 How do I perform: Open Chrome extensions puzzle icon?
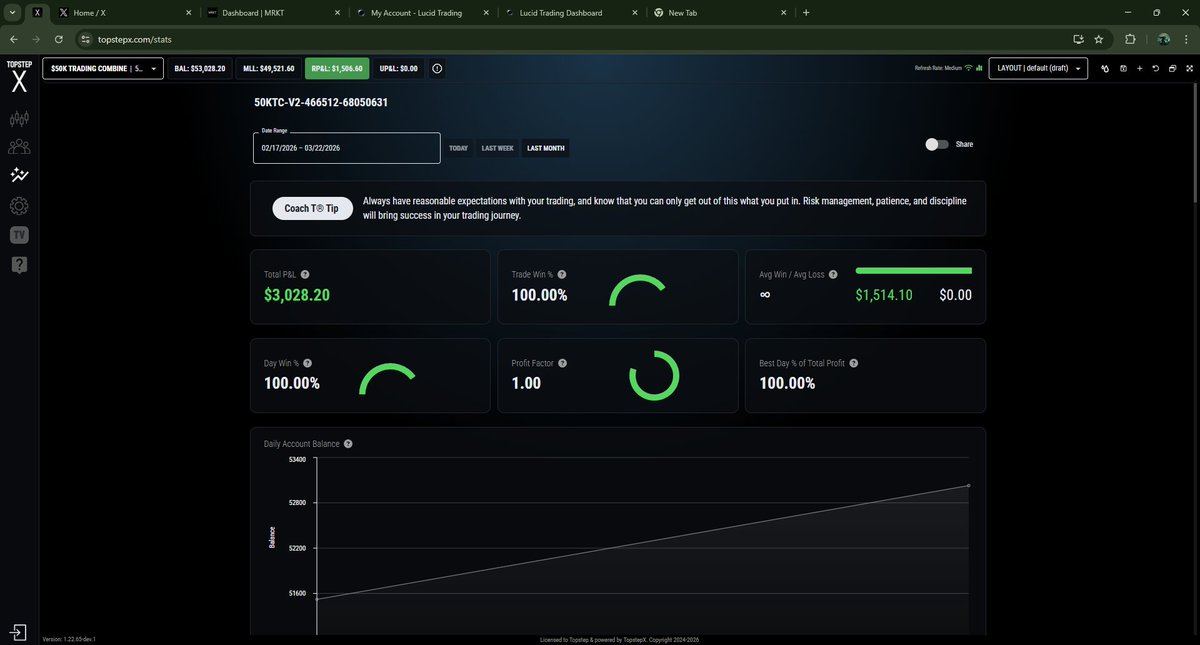pos(1131,39)
